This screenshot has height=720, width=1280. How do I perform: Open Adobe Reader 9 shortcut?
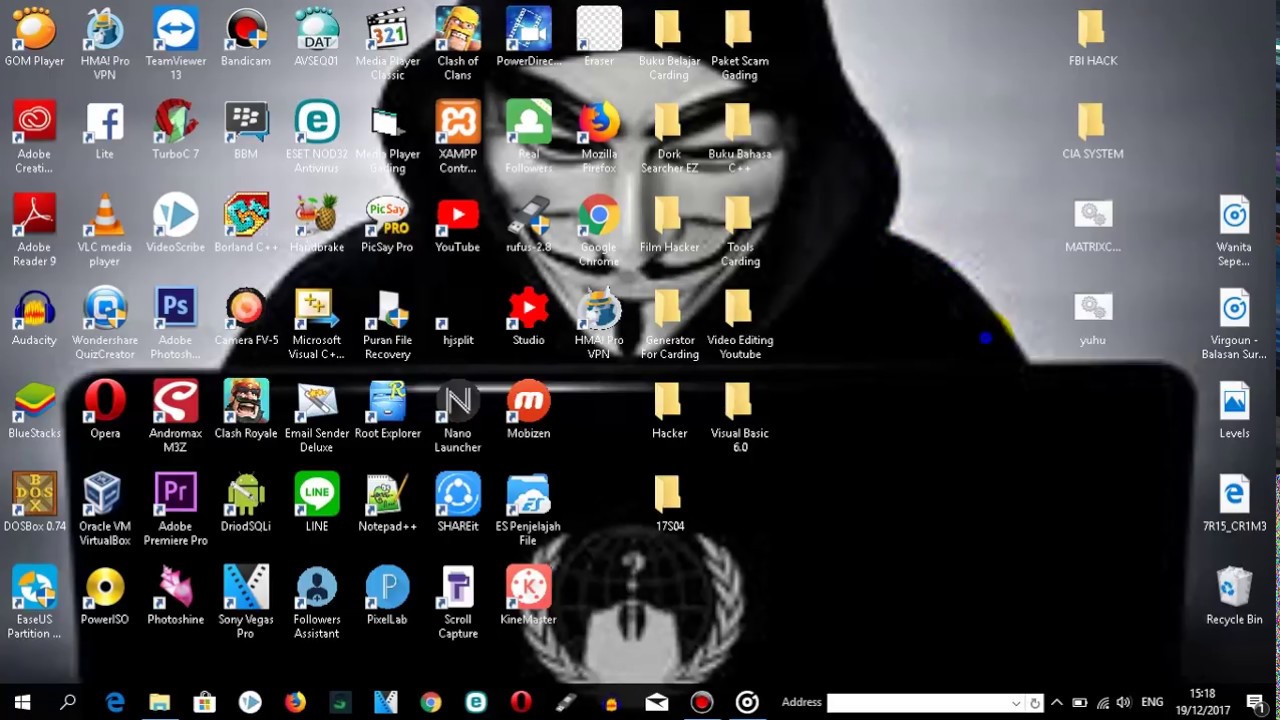pyautogui.click(x=34, y=230)
